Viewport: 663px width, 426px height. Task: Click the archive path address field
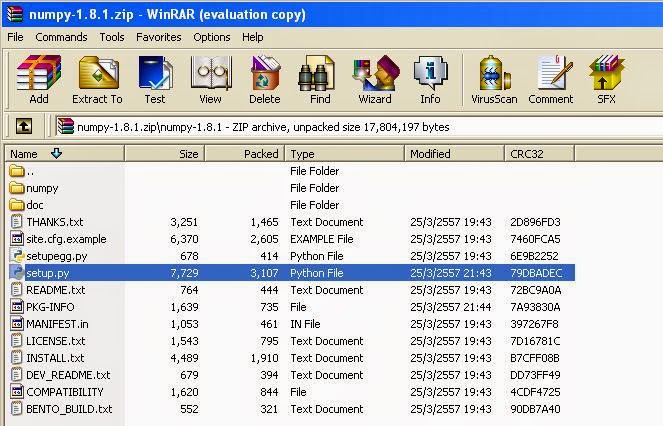tap(359, 127)
